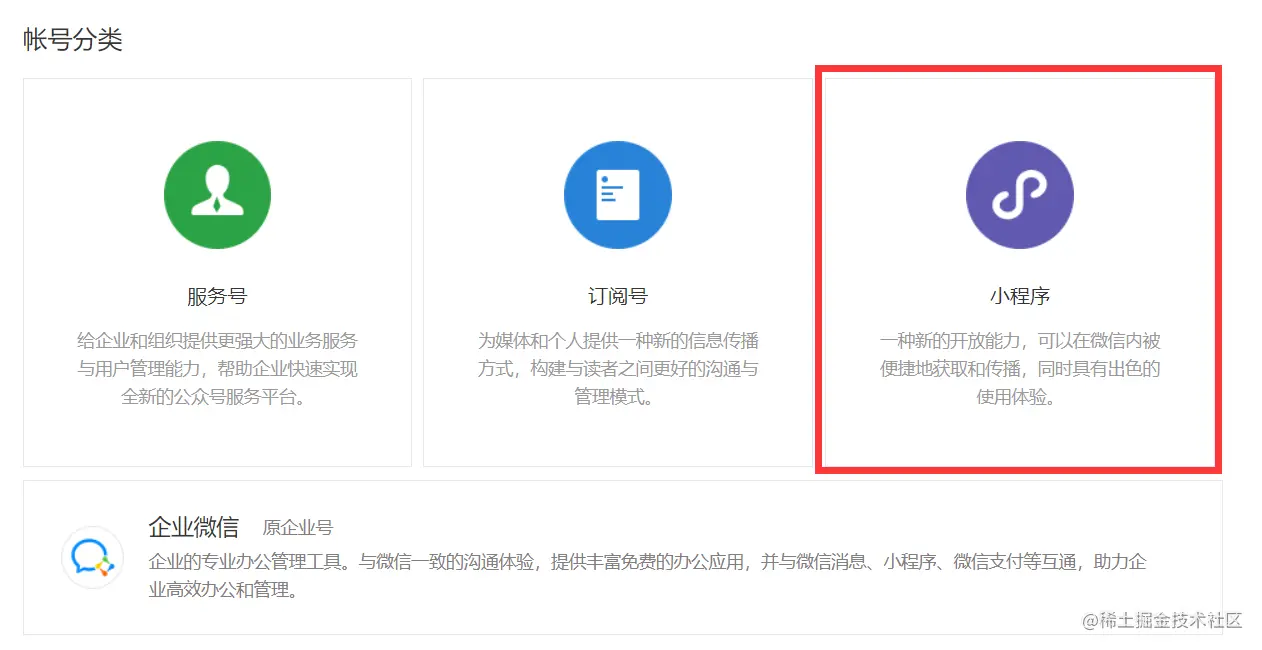Click the green 服务号 person icon

[x=217, y=194]
